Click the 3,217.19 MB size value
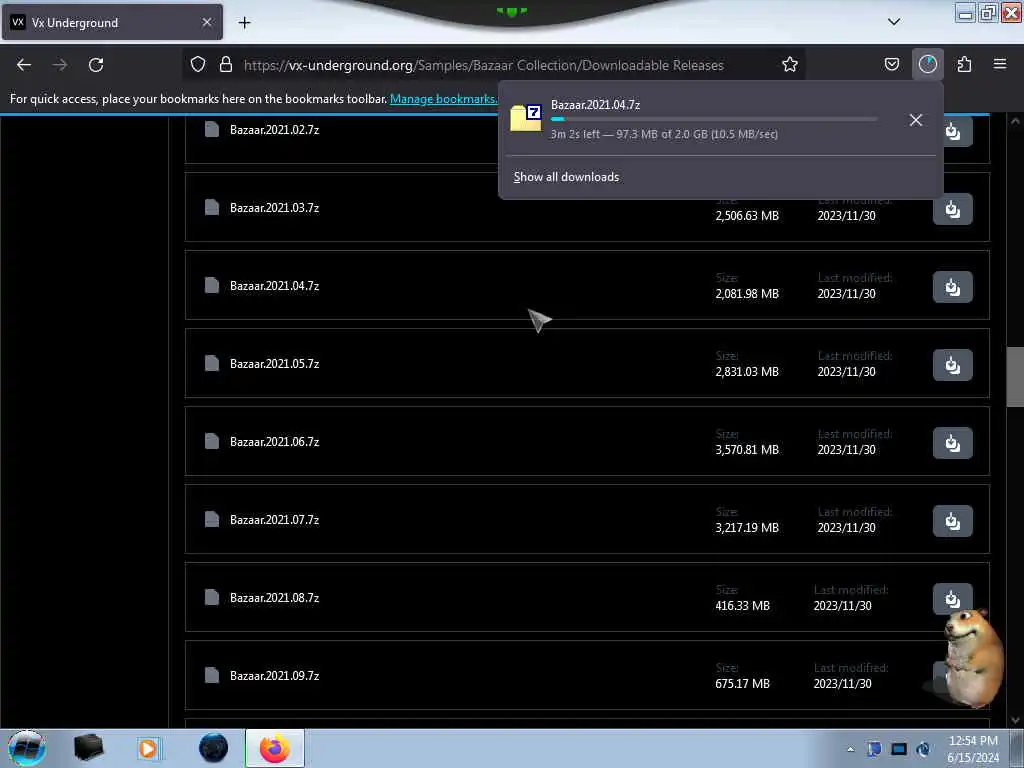Screen dimensions: 1024x768 coord(747,528)
